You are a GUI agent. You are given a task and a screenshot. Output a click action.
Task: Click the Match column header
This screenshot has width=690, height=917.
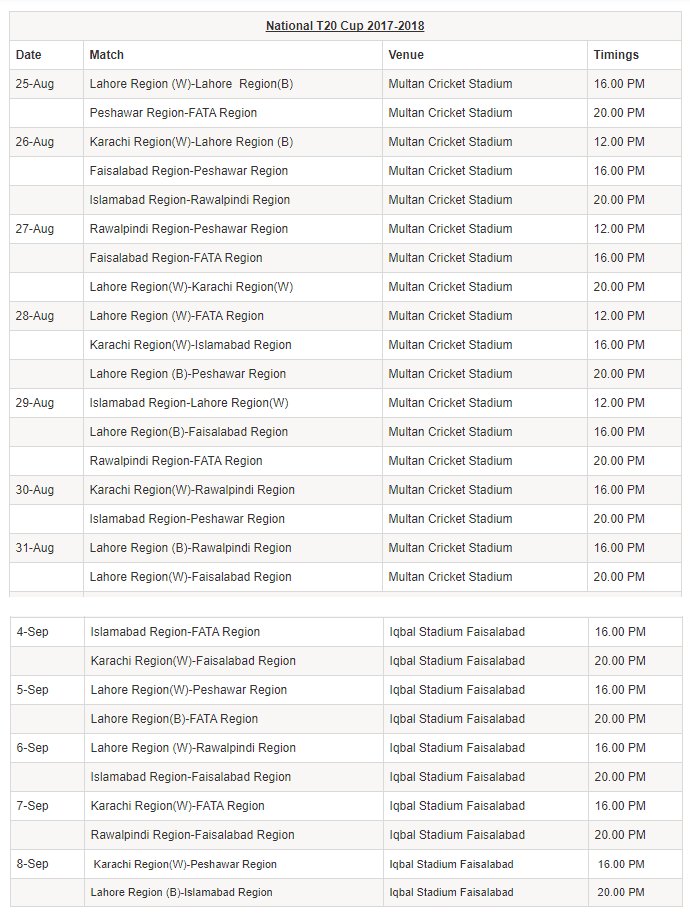[107, 55]
